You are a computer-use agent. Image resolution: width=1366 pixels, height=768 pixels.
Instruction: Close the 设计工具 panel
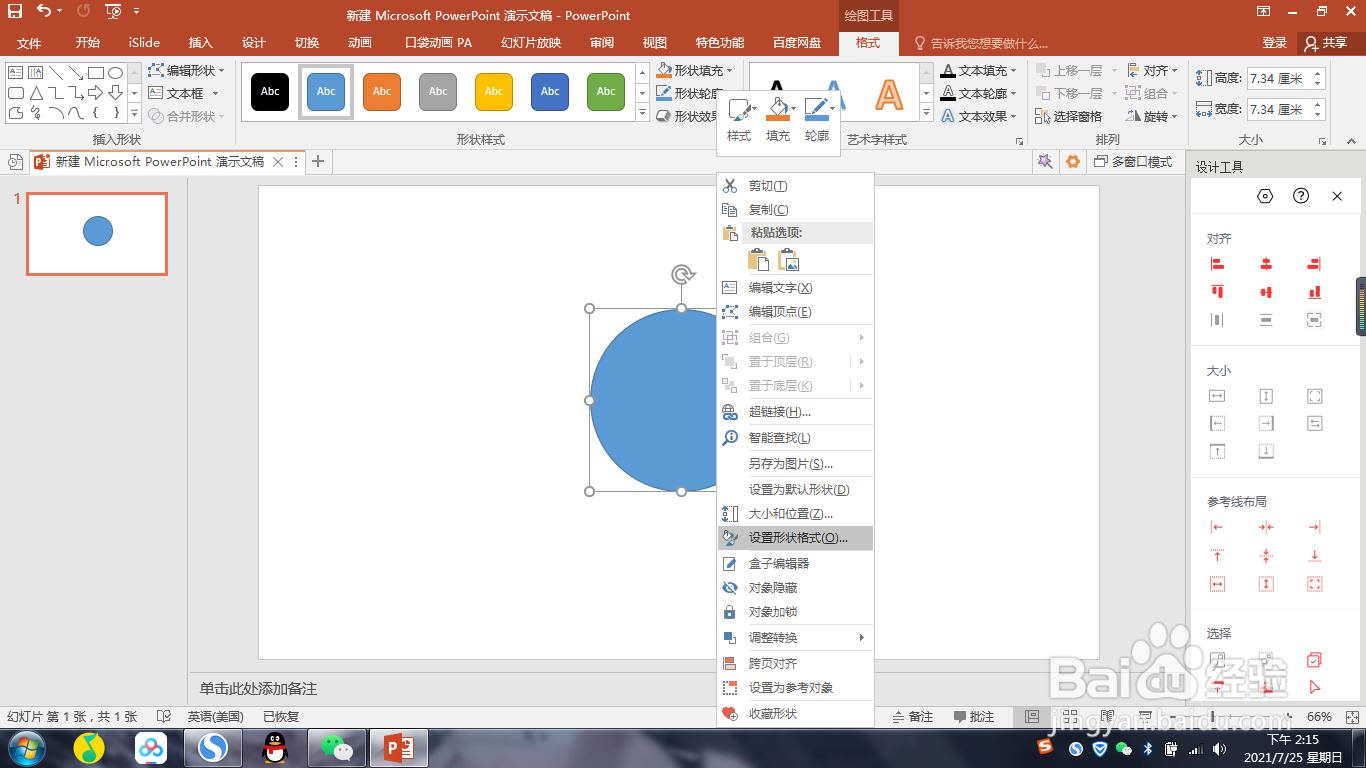(x=1337, y=196)
